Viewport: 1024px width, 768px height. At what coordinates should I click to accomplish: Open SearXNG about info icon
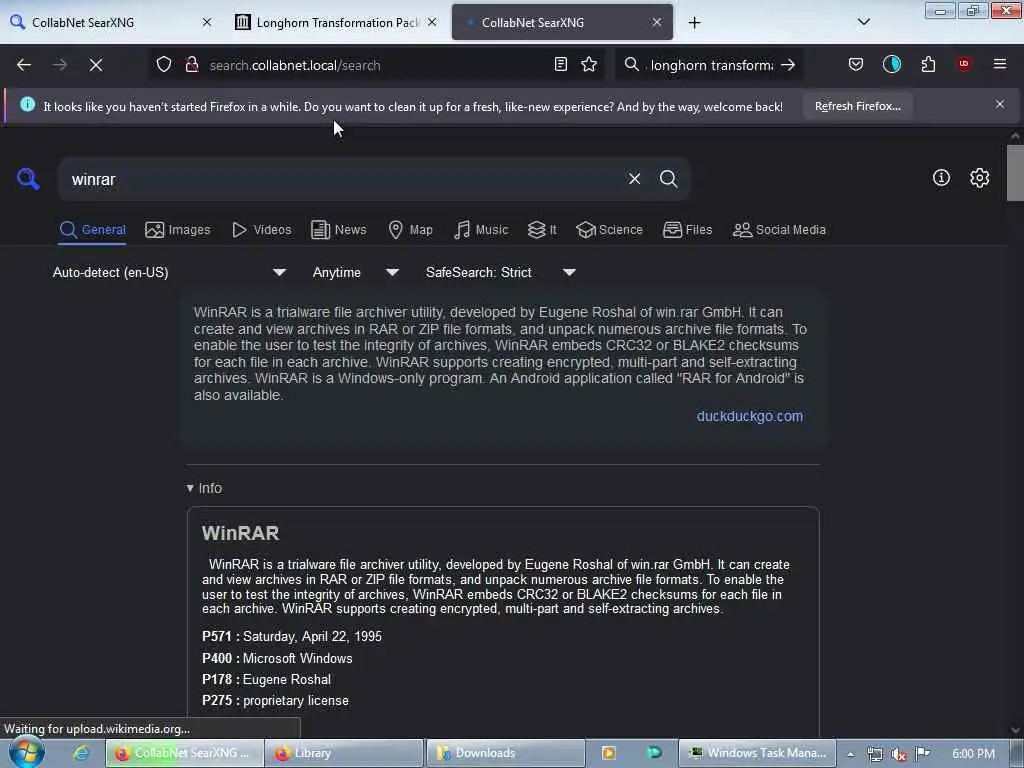pos(941,178)
